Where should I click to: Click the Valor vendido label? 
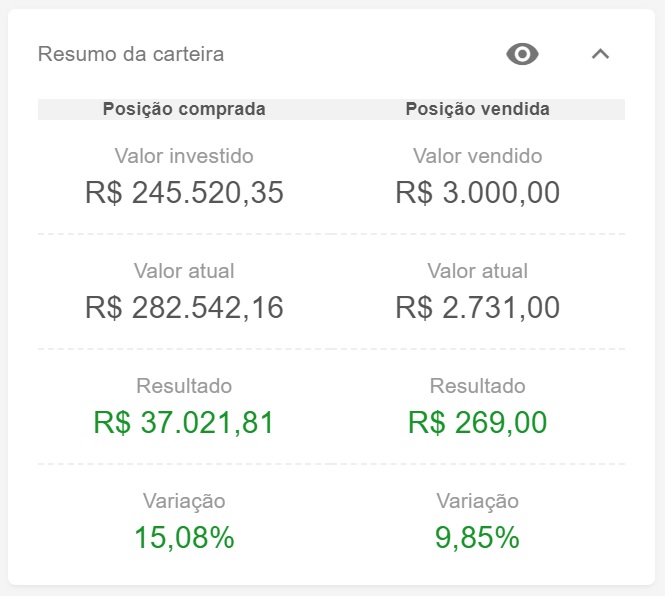pyautogui.click(x=477, y=156)
